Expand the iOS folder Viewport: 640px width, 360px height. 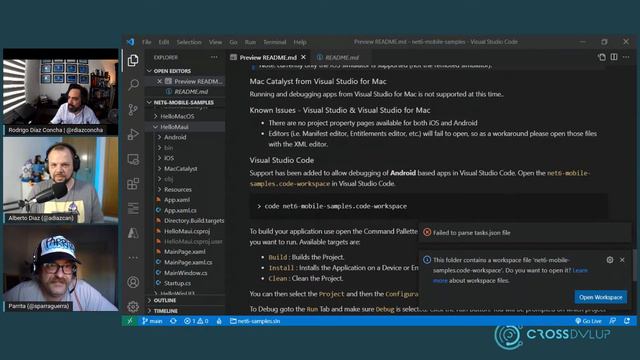[x=185, y=158]
